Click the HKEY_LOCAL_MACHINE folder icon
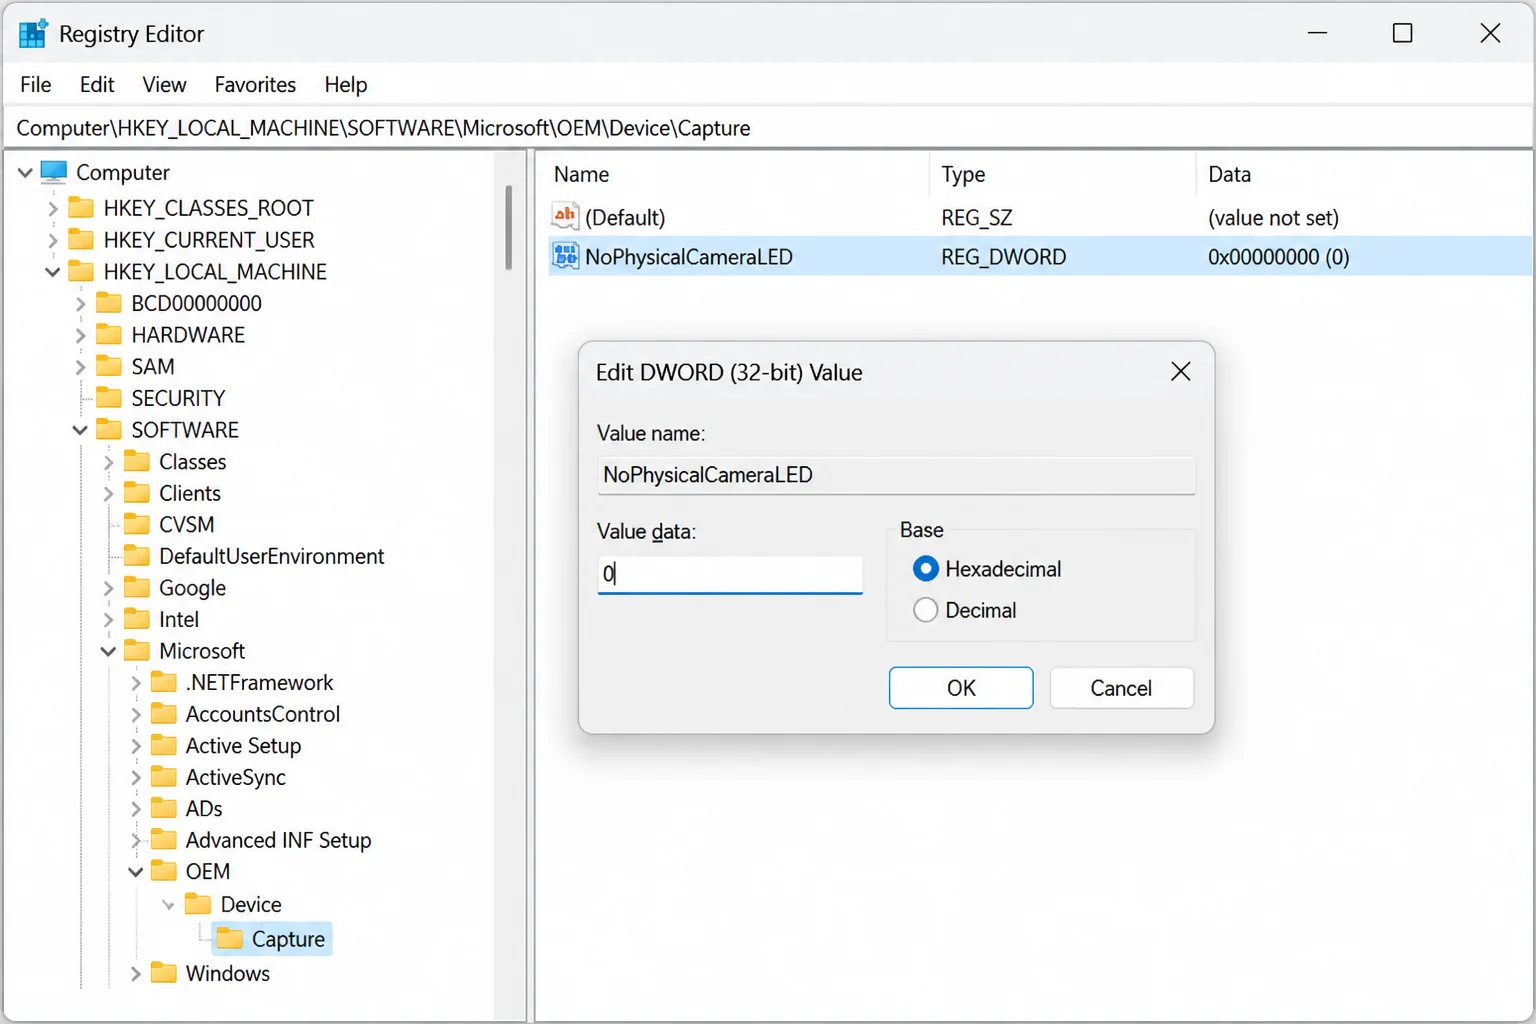The width and height of the screenshot is (1536, 1024). click(81, 272)
